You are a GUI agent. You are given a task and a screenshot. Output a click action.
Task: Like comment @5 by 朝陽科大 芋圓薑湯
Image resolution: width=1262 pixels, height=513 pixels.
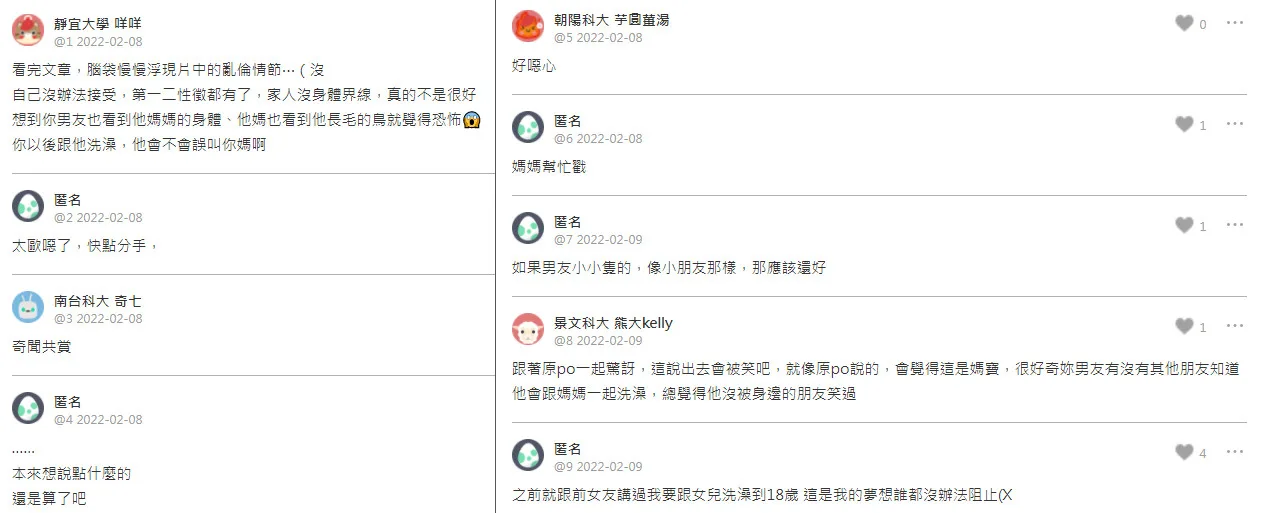pyautogui.click(x=1184, y=24)
